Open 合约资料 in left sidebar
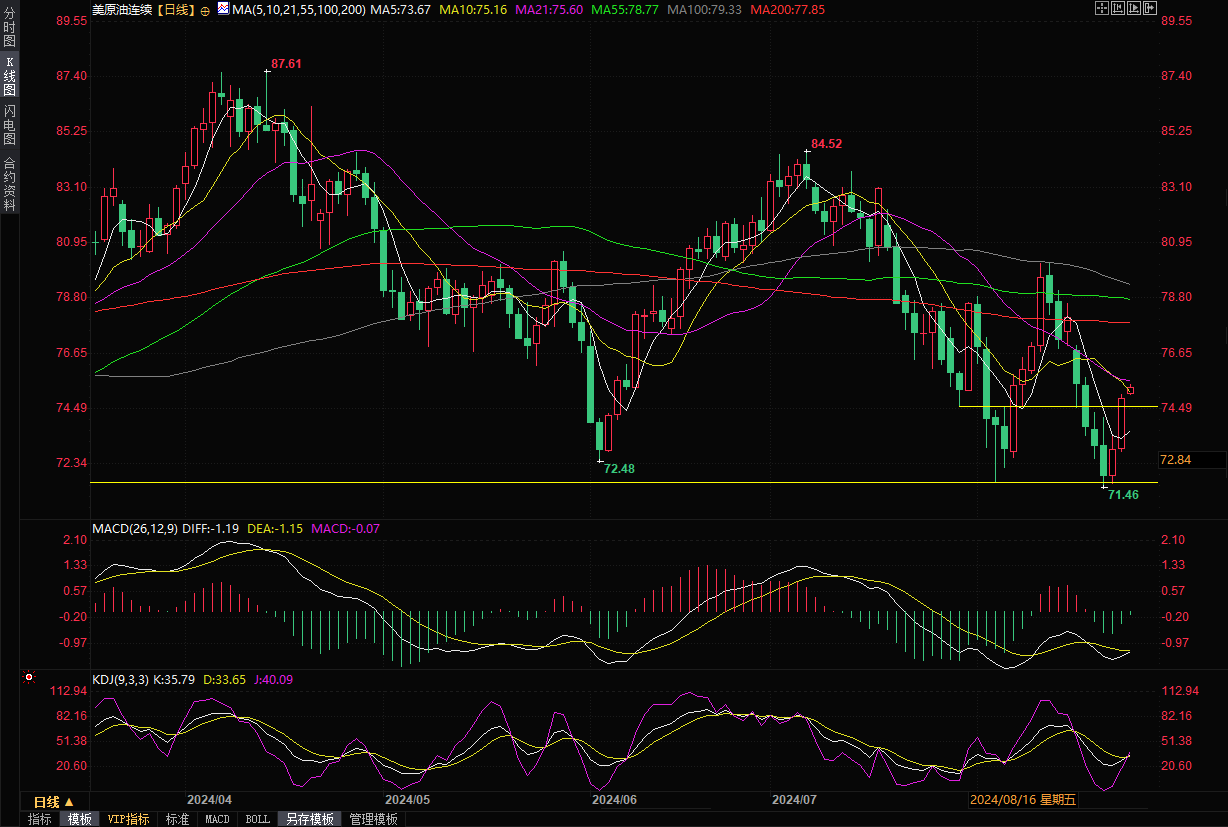1228x827 pixels. [x=10, y=183]
